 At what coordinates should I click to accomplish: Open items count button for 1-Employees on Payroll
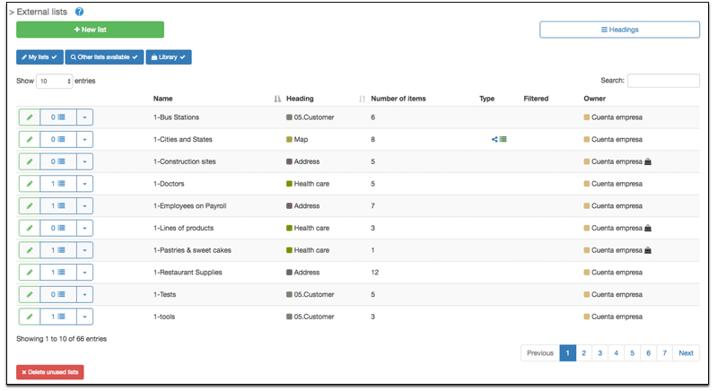click(x=58, y=206)
